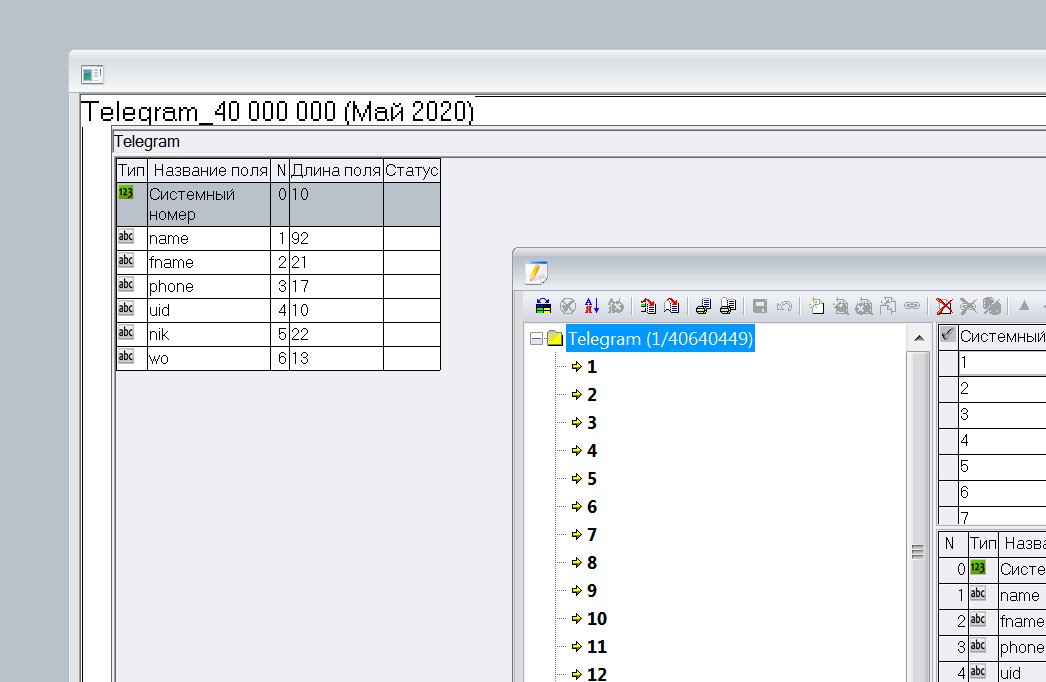Click the new record icon with sparkle
The height and width of the screenshot is (682, 1046).
coord(816,306)
